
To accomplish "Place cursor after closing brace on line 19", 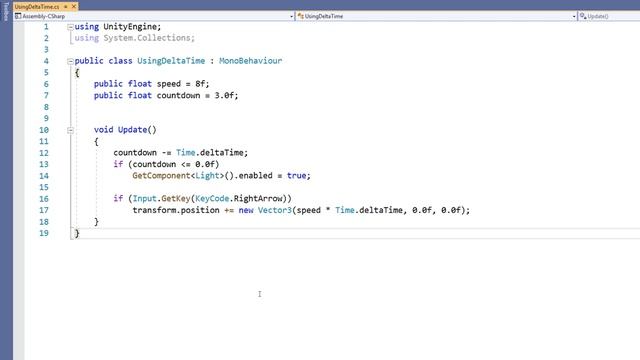I will click(x=80, y=233).
